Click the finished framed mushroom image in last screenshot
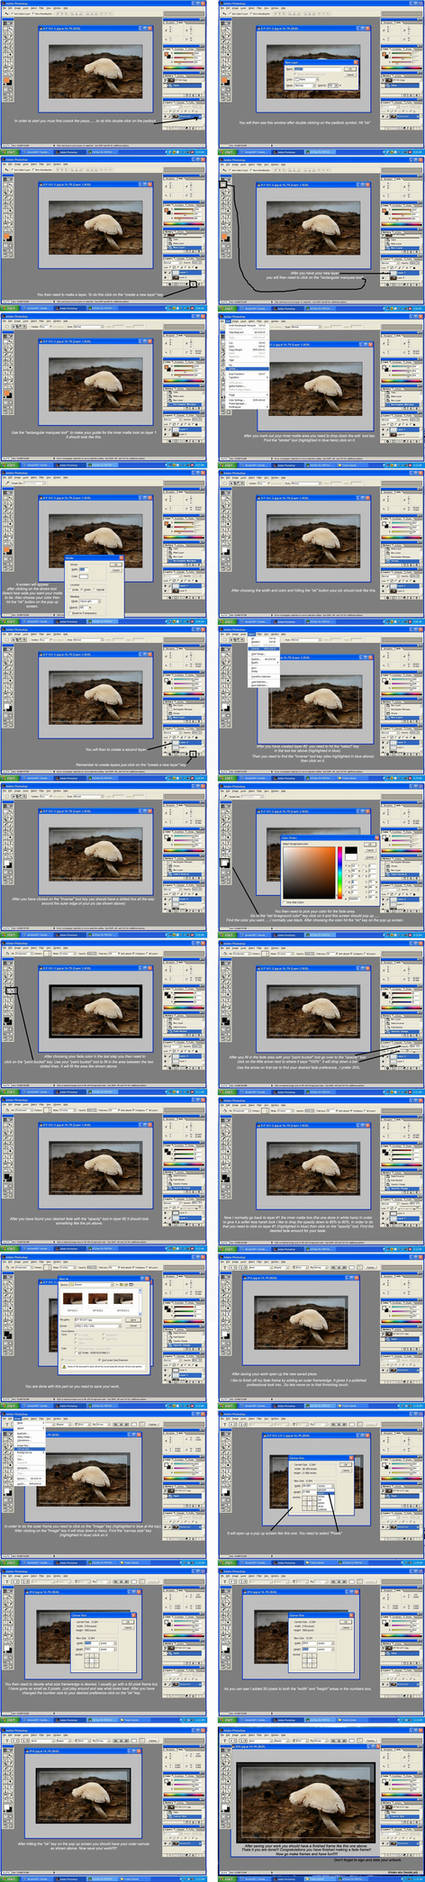Viewport: 425px width, 1882px height. coord(306,1802)
